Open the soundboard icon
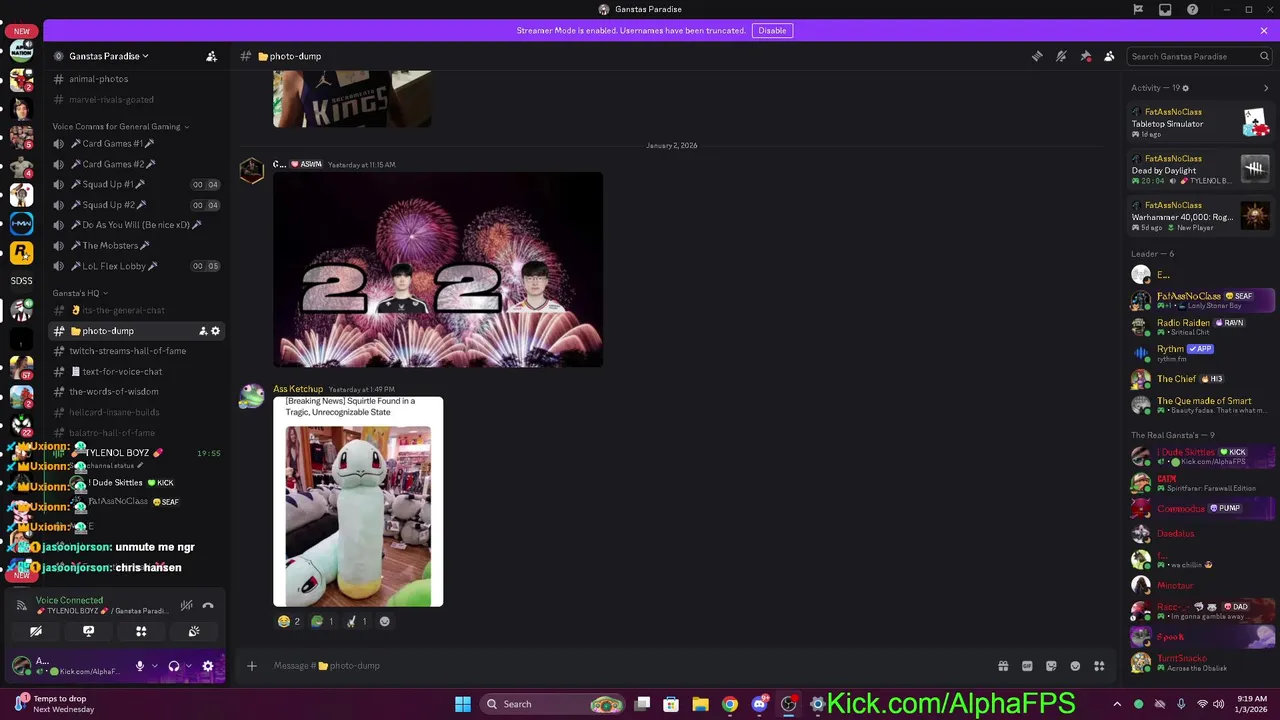1280x720 pixels. click(194, 631)
